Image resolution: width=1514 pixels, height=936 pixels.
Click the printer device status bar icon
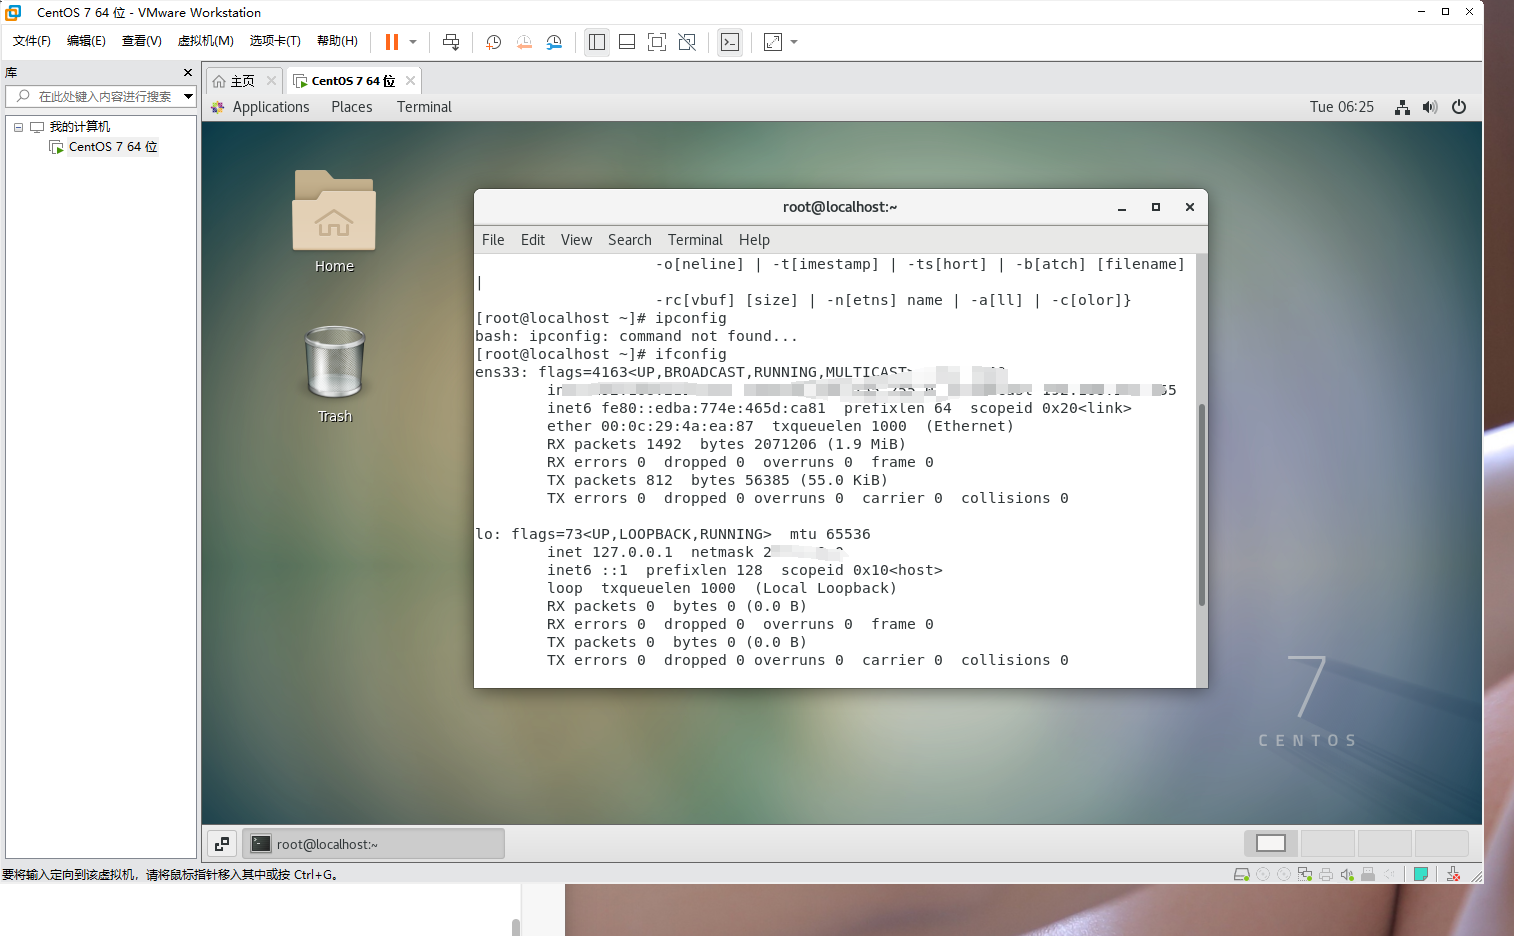[1326, 874]
